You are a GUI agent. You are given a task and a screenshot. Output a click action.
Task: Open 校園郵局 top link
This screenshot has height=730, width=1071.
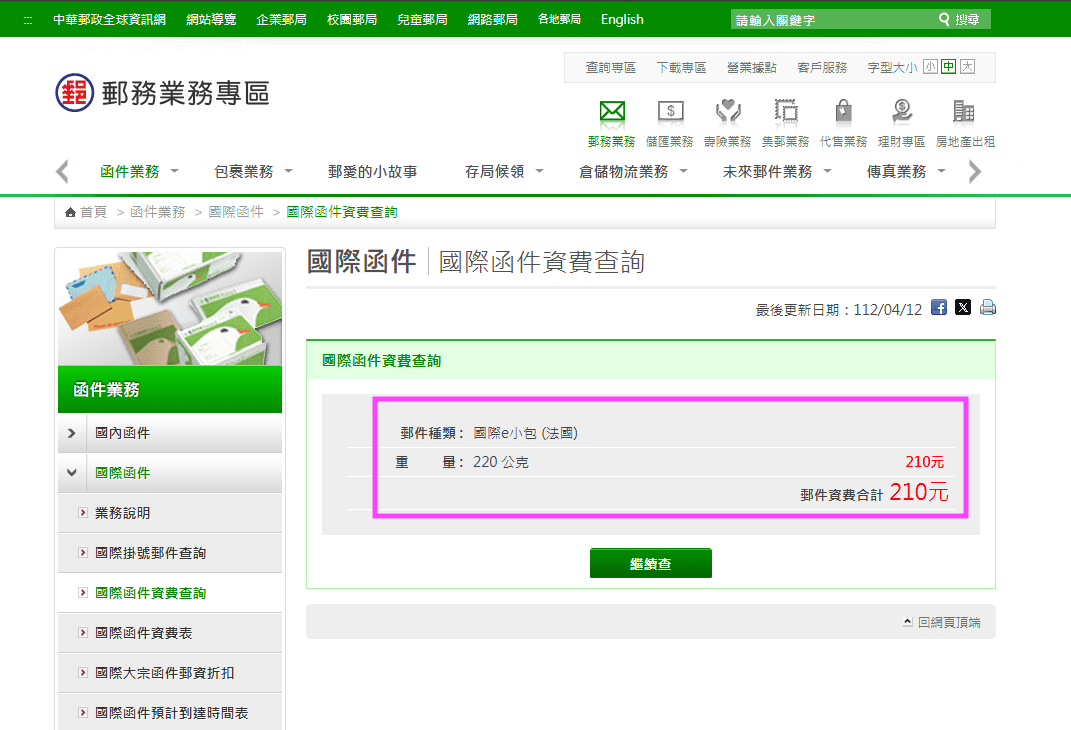352,20
